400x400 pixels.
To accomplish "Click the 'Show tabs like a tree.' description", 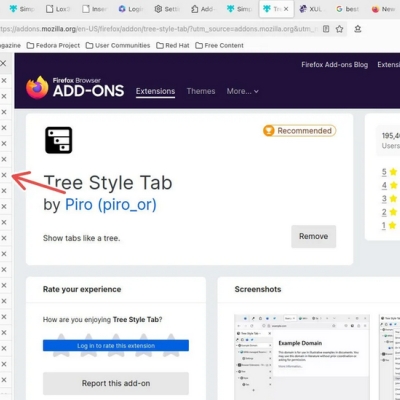I will pos(81,238).
